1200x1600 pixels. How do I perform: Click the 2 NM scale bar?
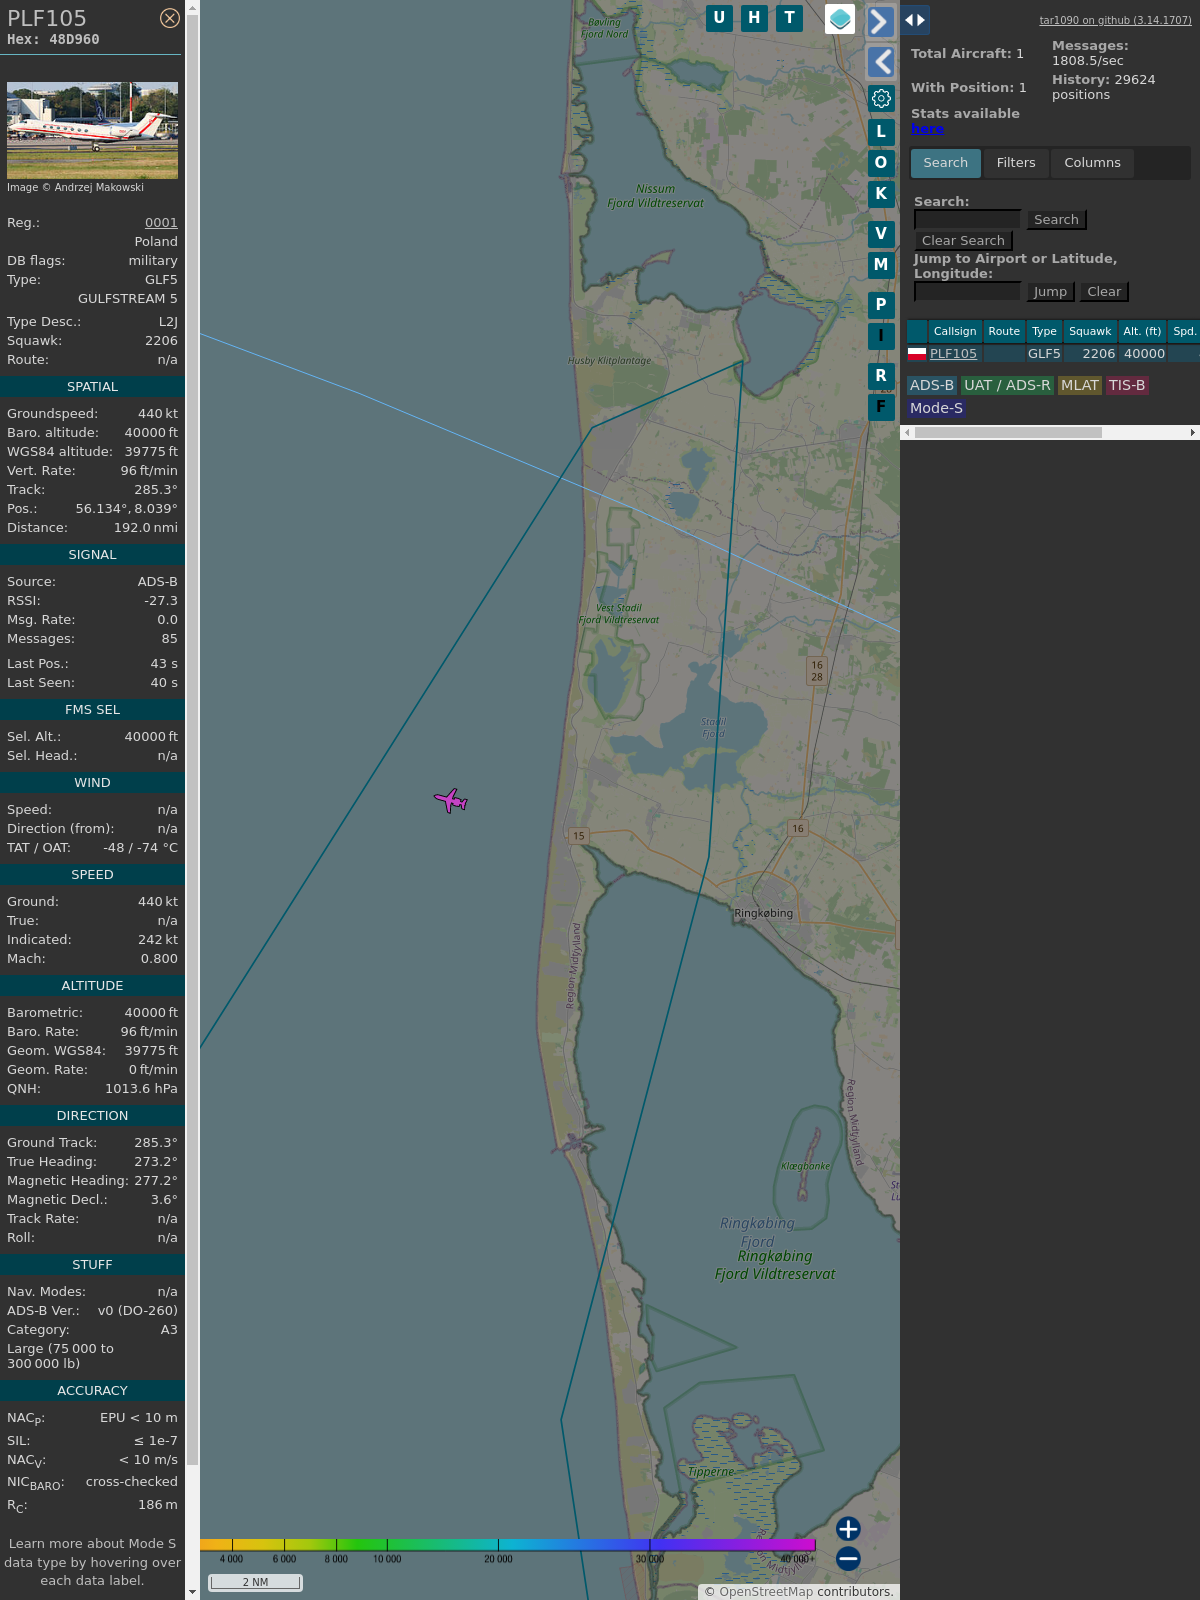click(255, 1582)
